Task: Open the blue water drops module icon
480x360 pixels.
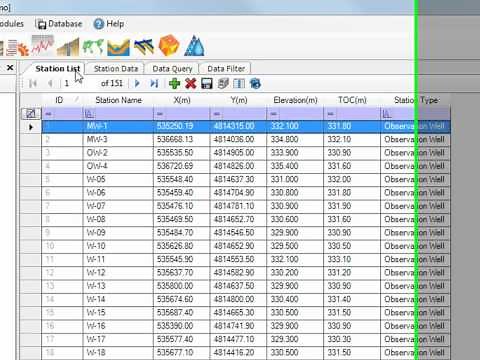Action: click(x=194, y=46)
